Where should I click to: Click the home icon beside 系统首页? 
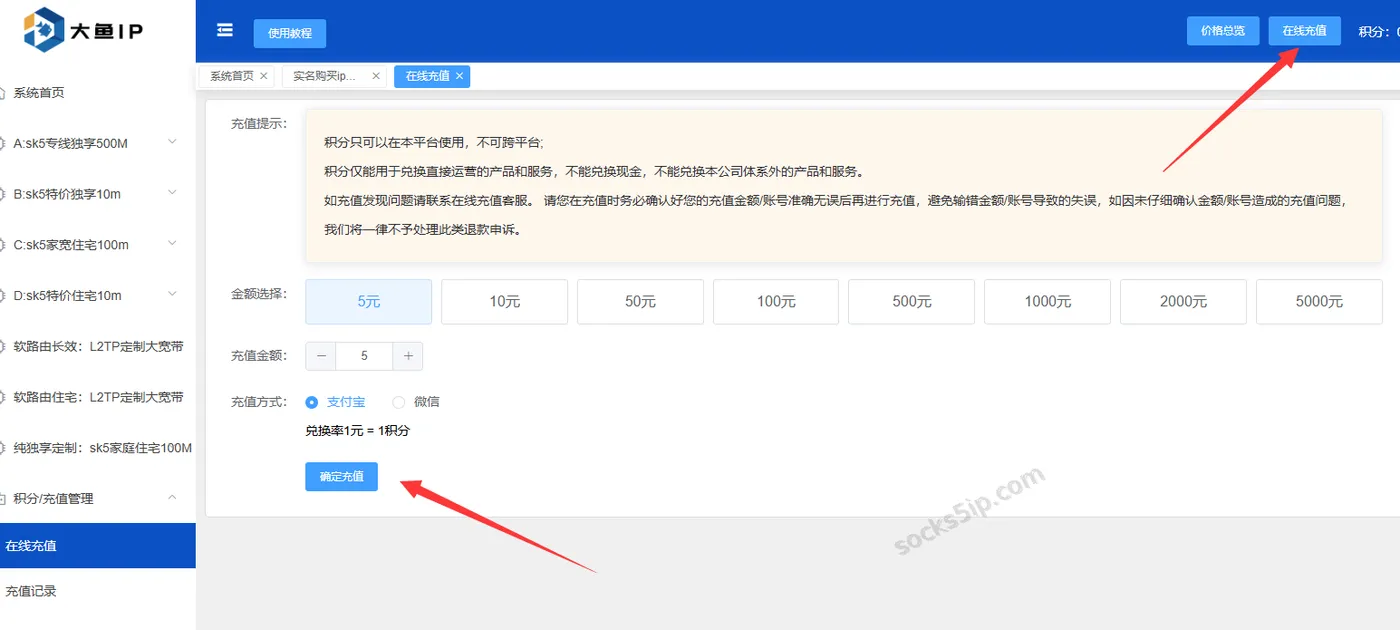[2, 93]
